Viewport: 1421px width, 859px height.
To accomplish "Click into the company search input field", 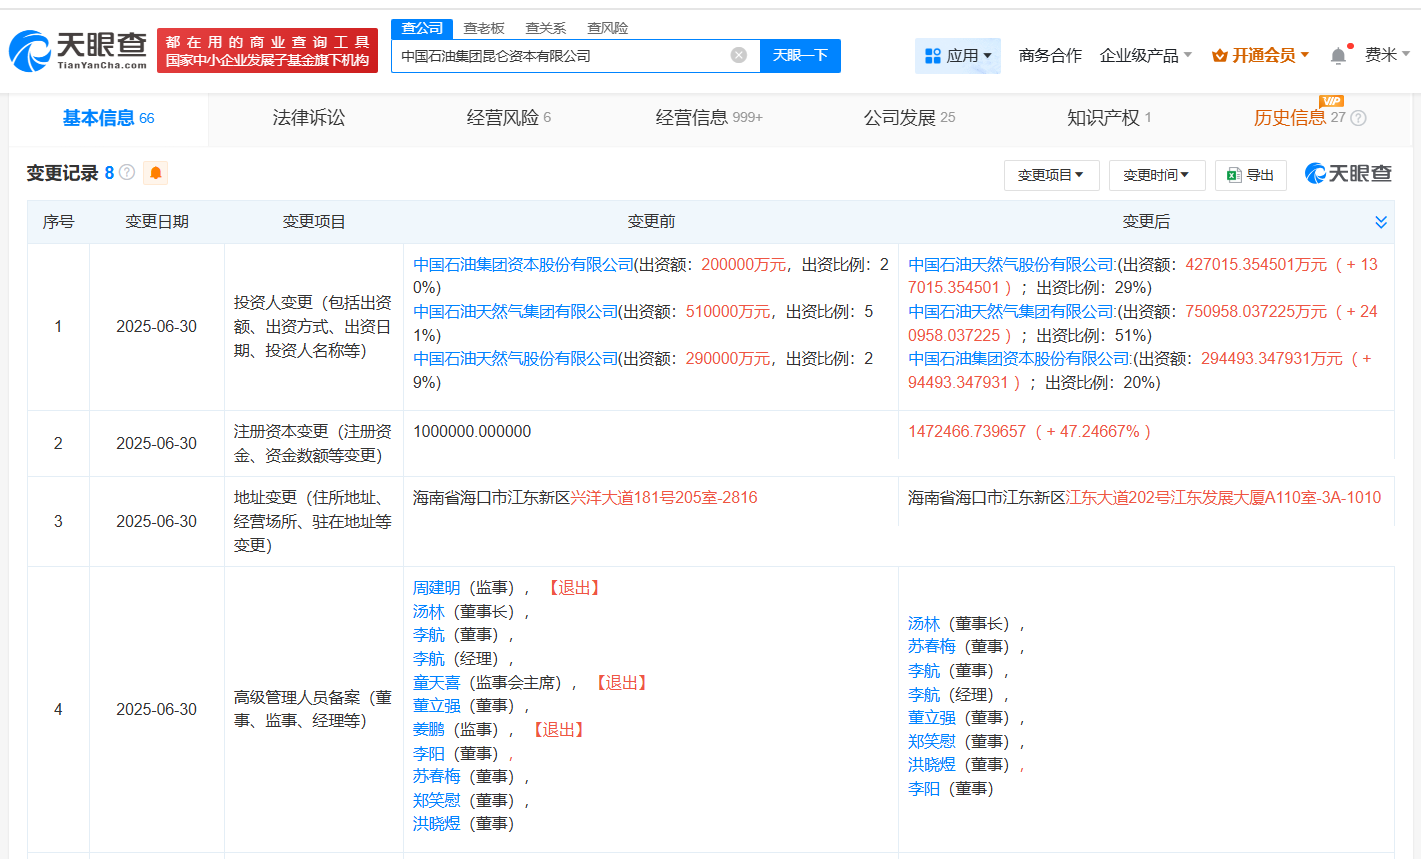I will click(x=560, y=55).
